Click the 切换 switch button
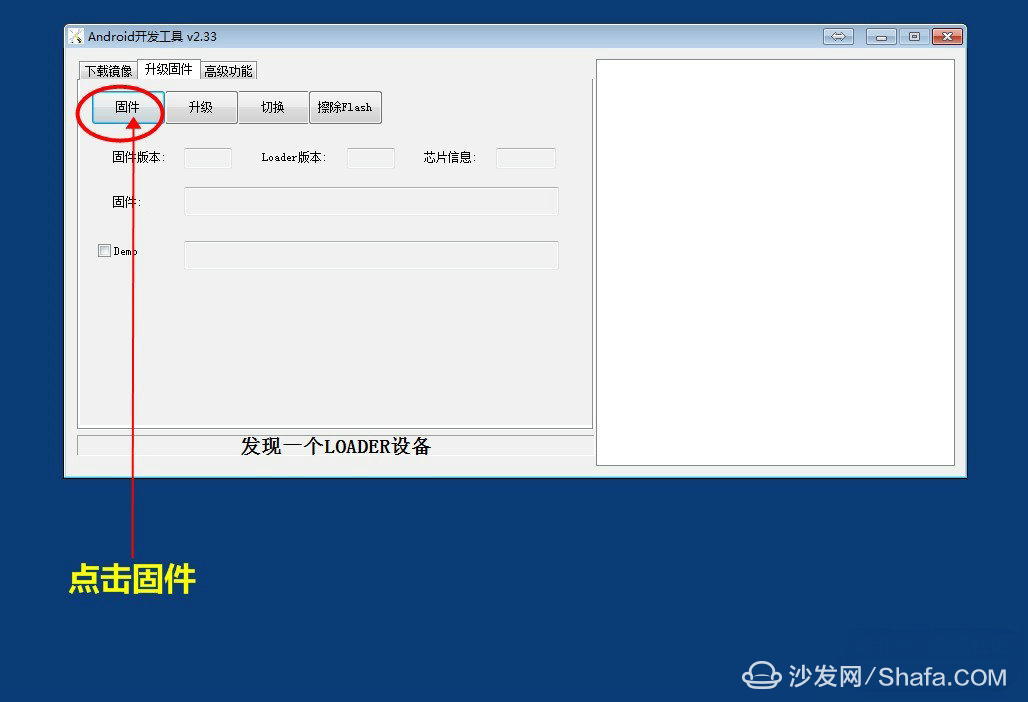This screenshot has height=702, width=1028. click(x=273, y=107)
